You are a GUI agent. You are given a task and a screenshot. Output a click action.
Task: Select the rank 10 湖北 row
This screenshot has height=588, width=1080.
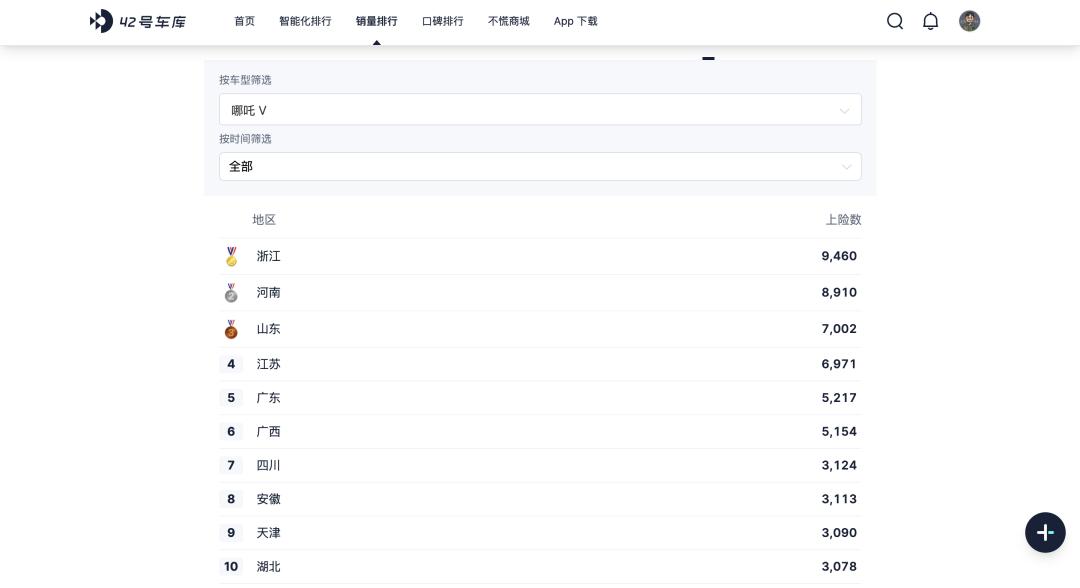(540, 567)
